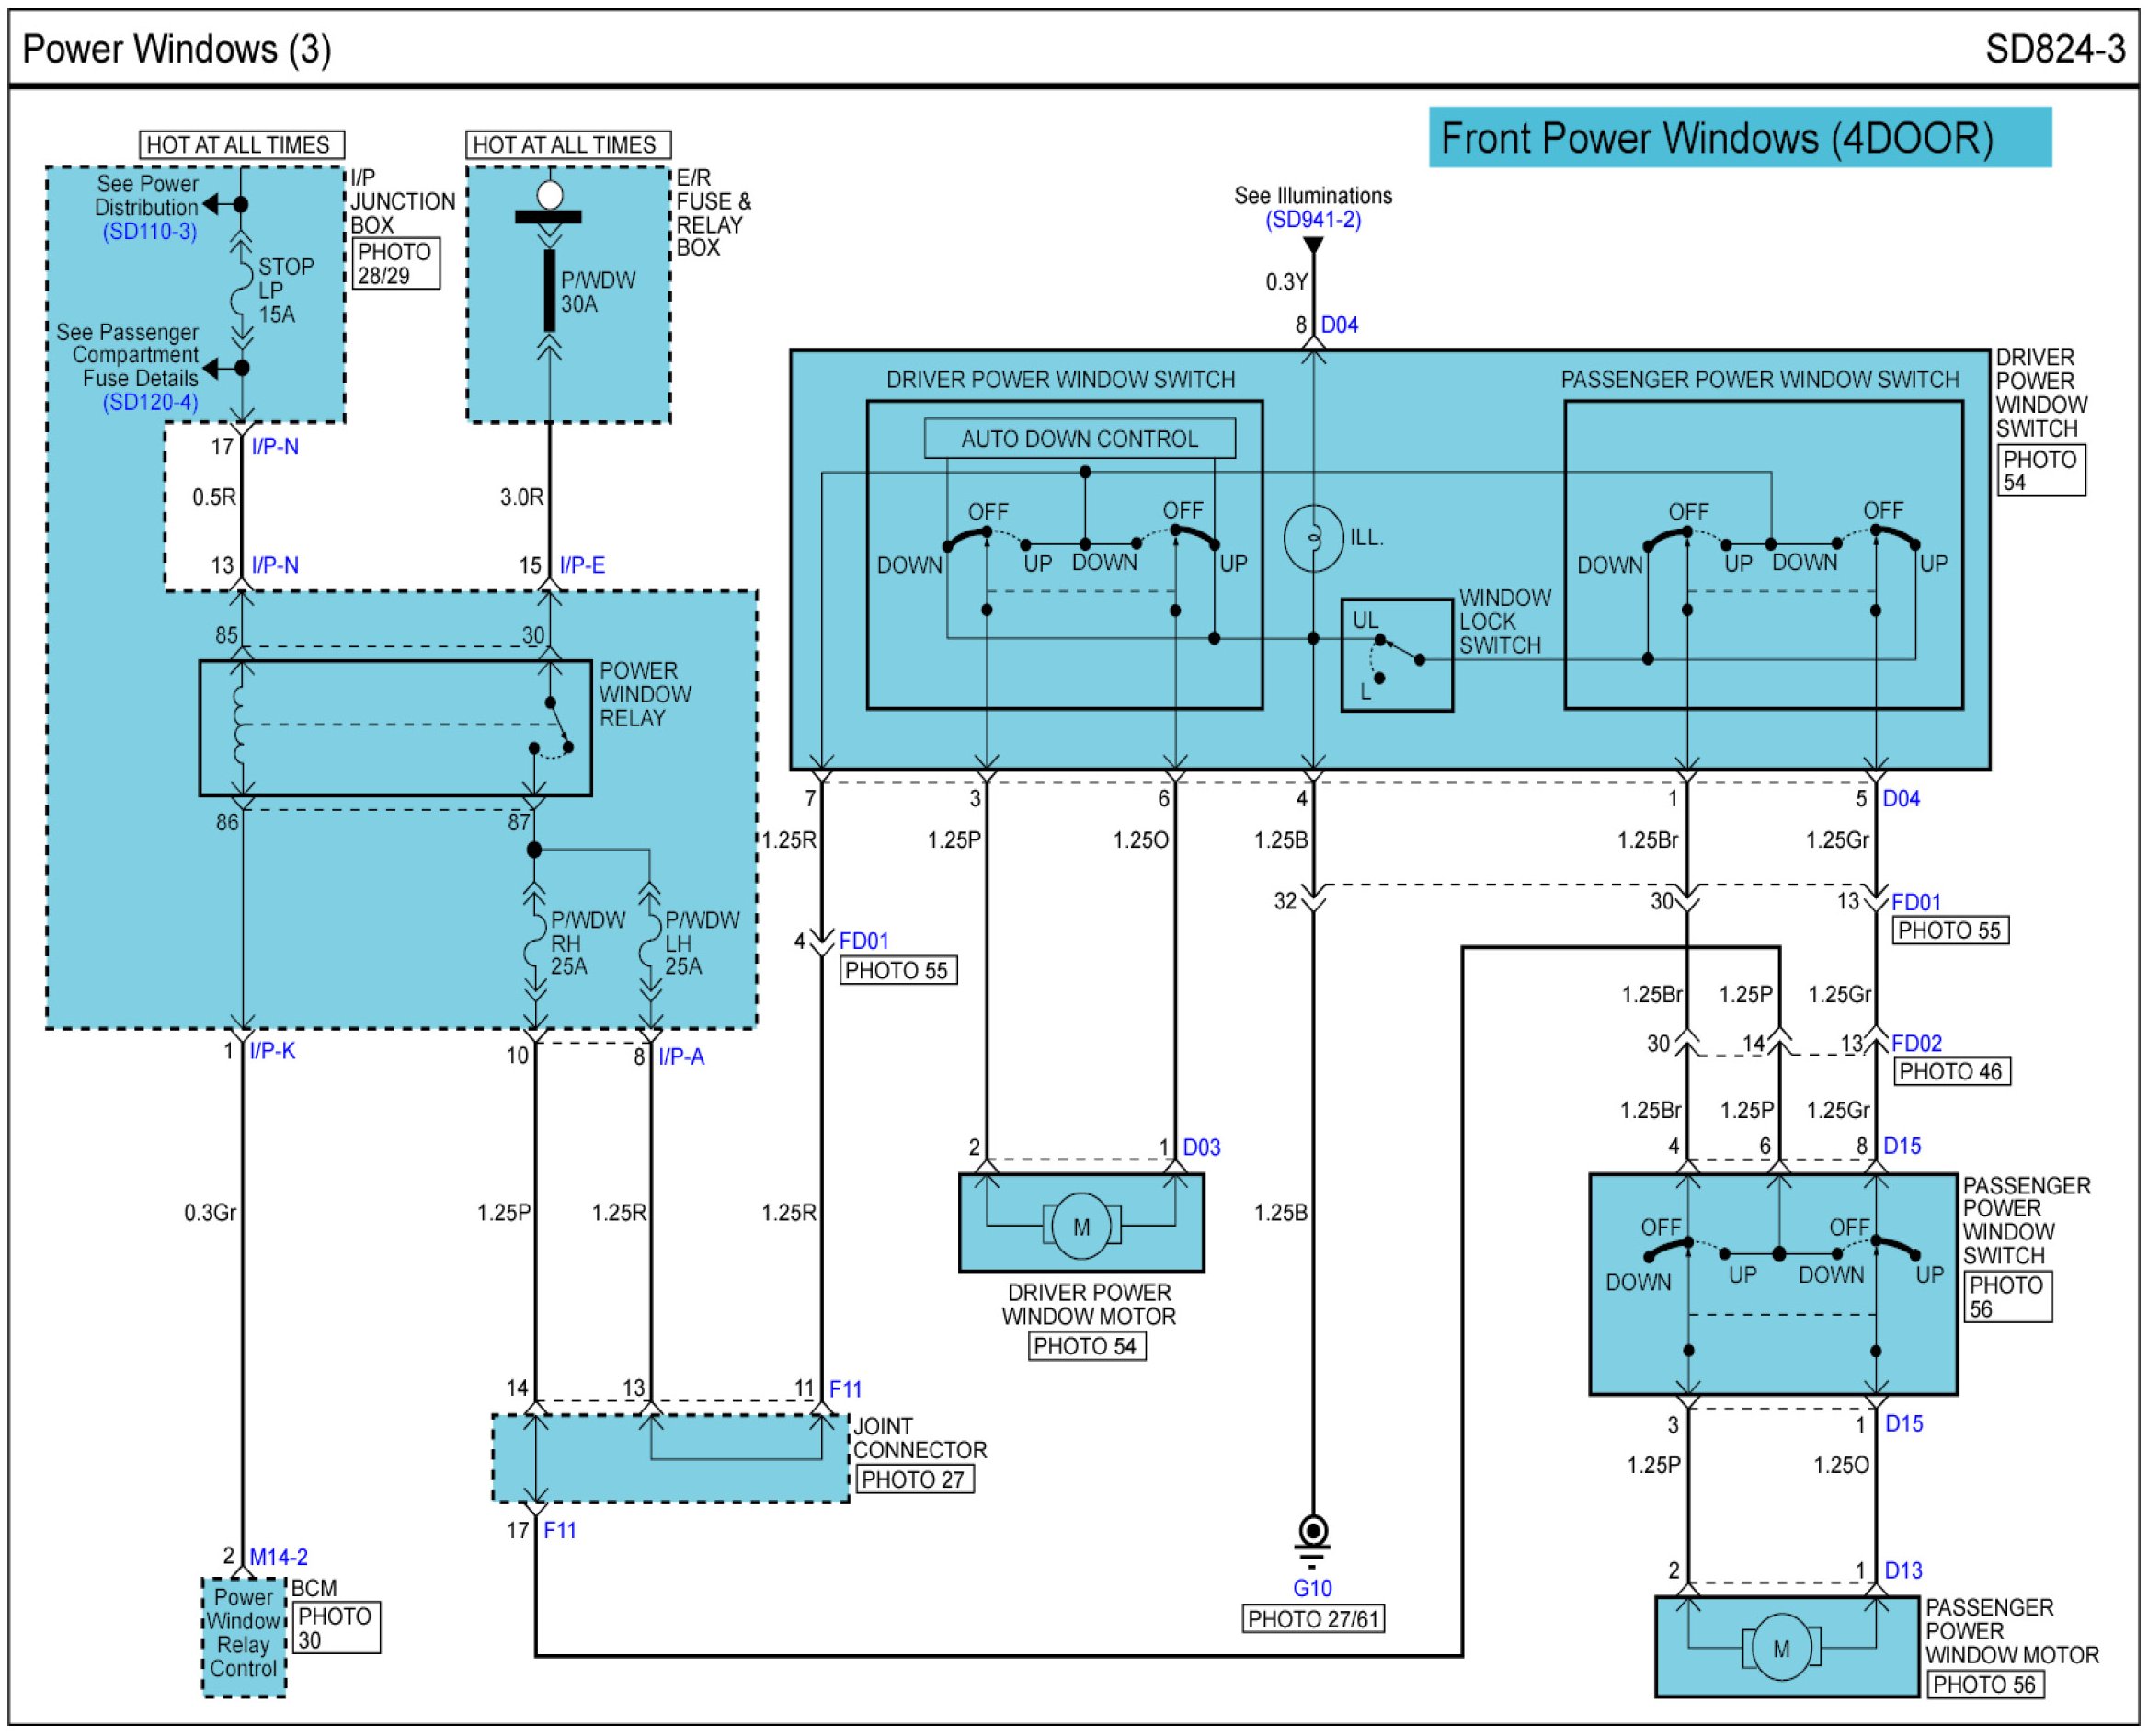Open the SD110-3 power distribution link
Screen dimensions: 2148x1736
point(149,231)
